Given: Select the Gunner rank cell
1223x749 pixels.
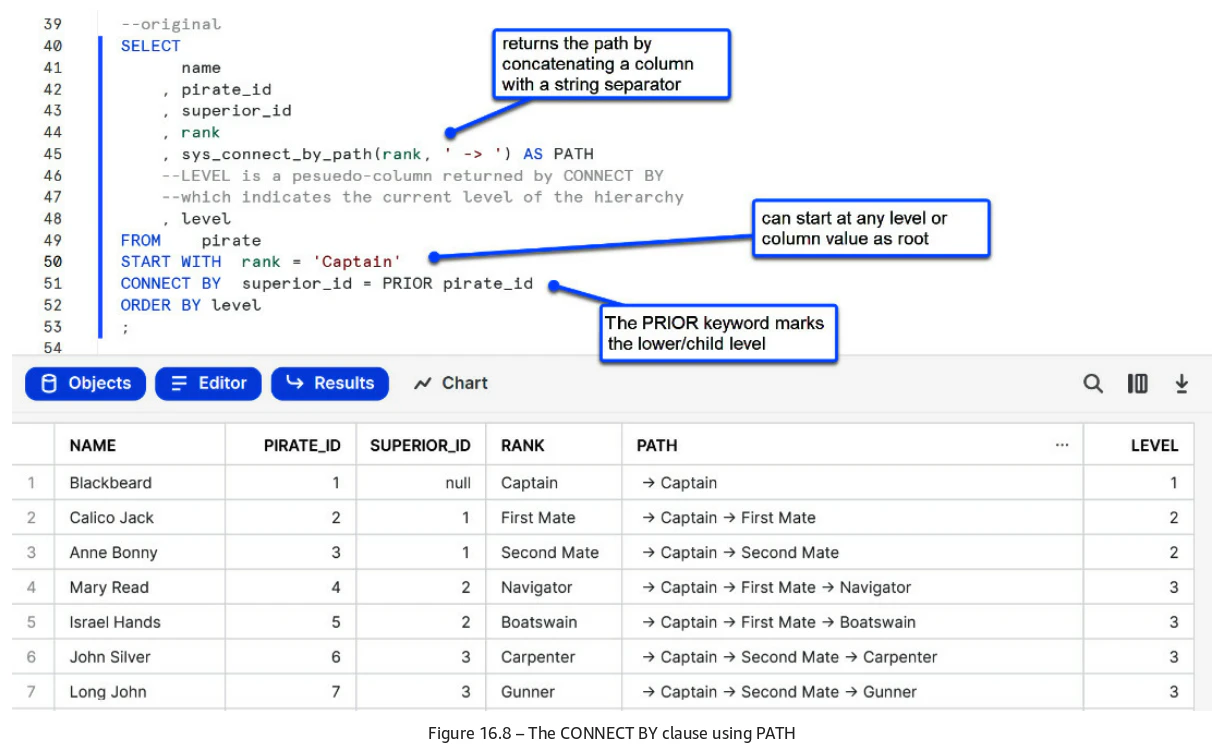Looking at the screenshot, I should pyautogui.click(x=554, y=692).
